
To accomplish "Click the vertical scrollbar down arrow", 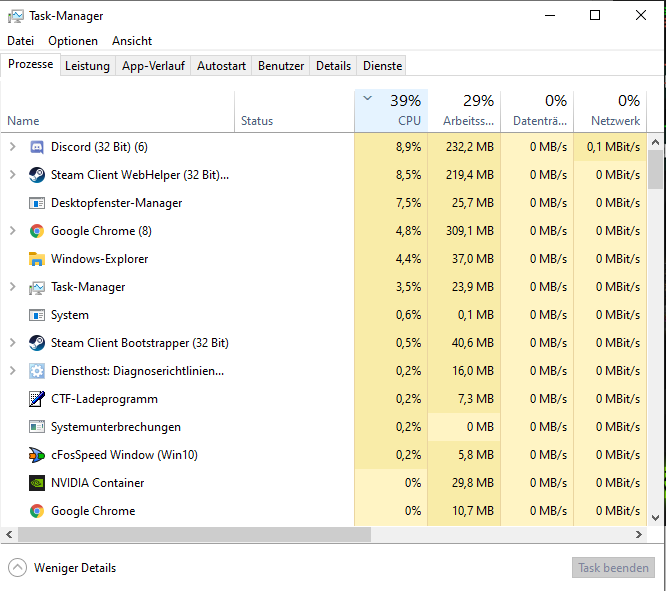I will pos(656,517).
